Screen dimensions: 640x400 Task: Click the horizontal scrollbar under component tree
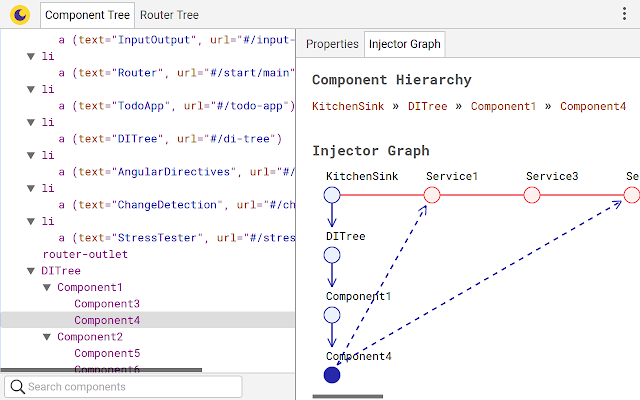coord(101,370)
